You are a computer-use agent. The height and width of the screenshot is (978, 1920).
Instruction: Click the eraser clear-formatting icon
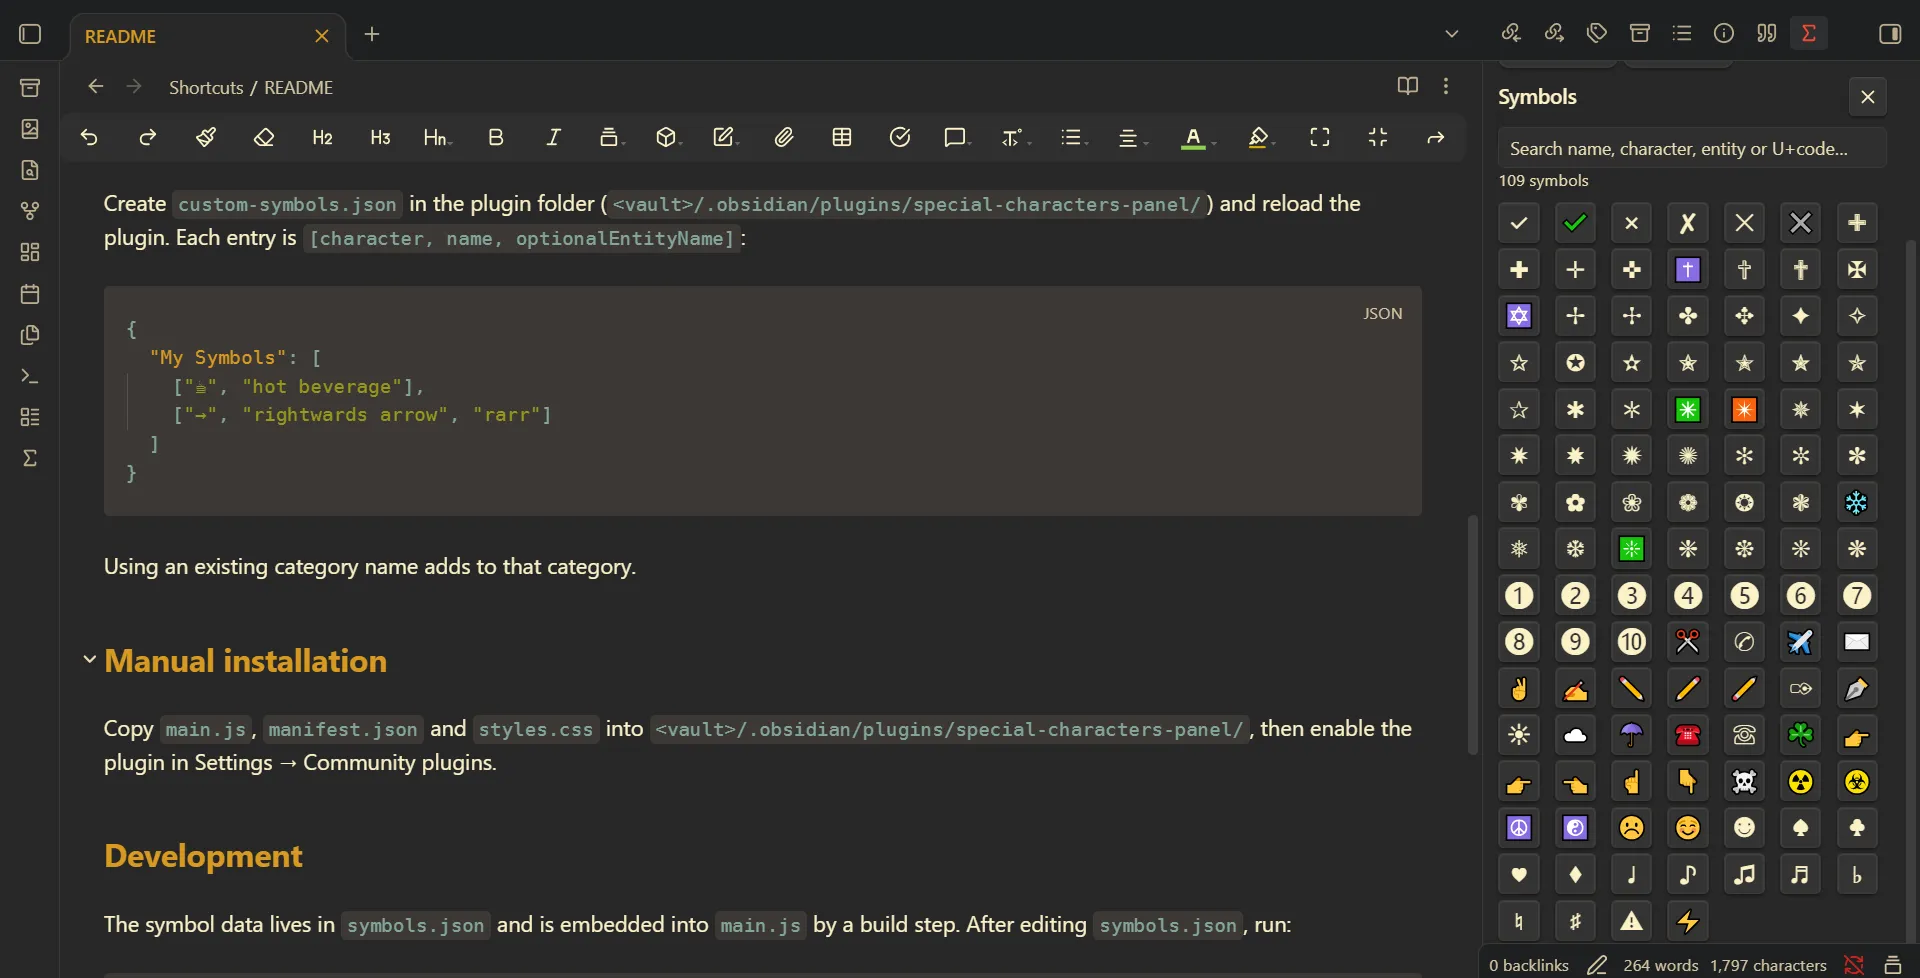[x=264, y=138]
